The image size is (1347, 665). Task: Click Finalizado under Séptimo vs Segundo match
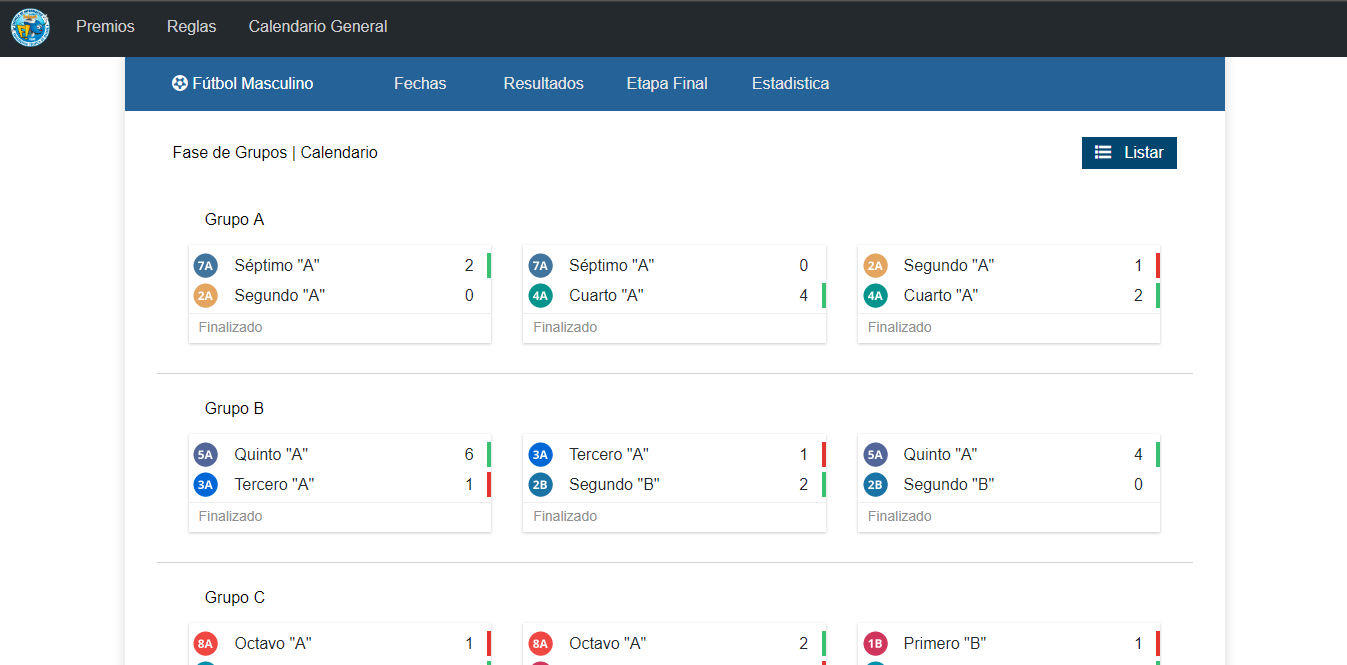click(x=230, y=328)
